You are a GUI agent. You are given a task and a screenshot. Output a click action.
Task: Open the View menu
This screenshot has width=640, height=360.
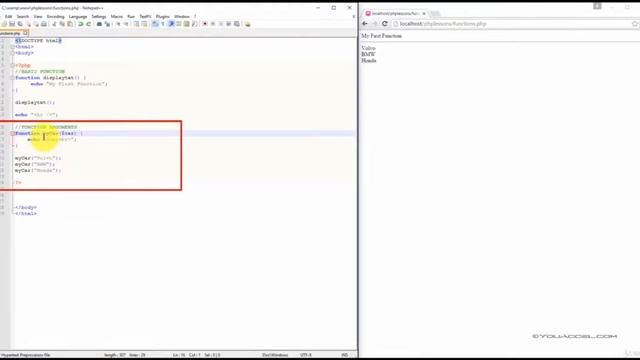pos(38,16)
